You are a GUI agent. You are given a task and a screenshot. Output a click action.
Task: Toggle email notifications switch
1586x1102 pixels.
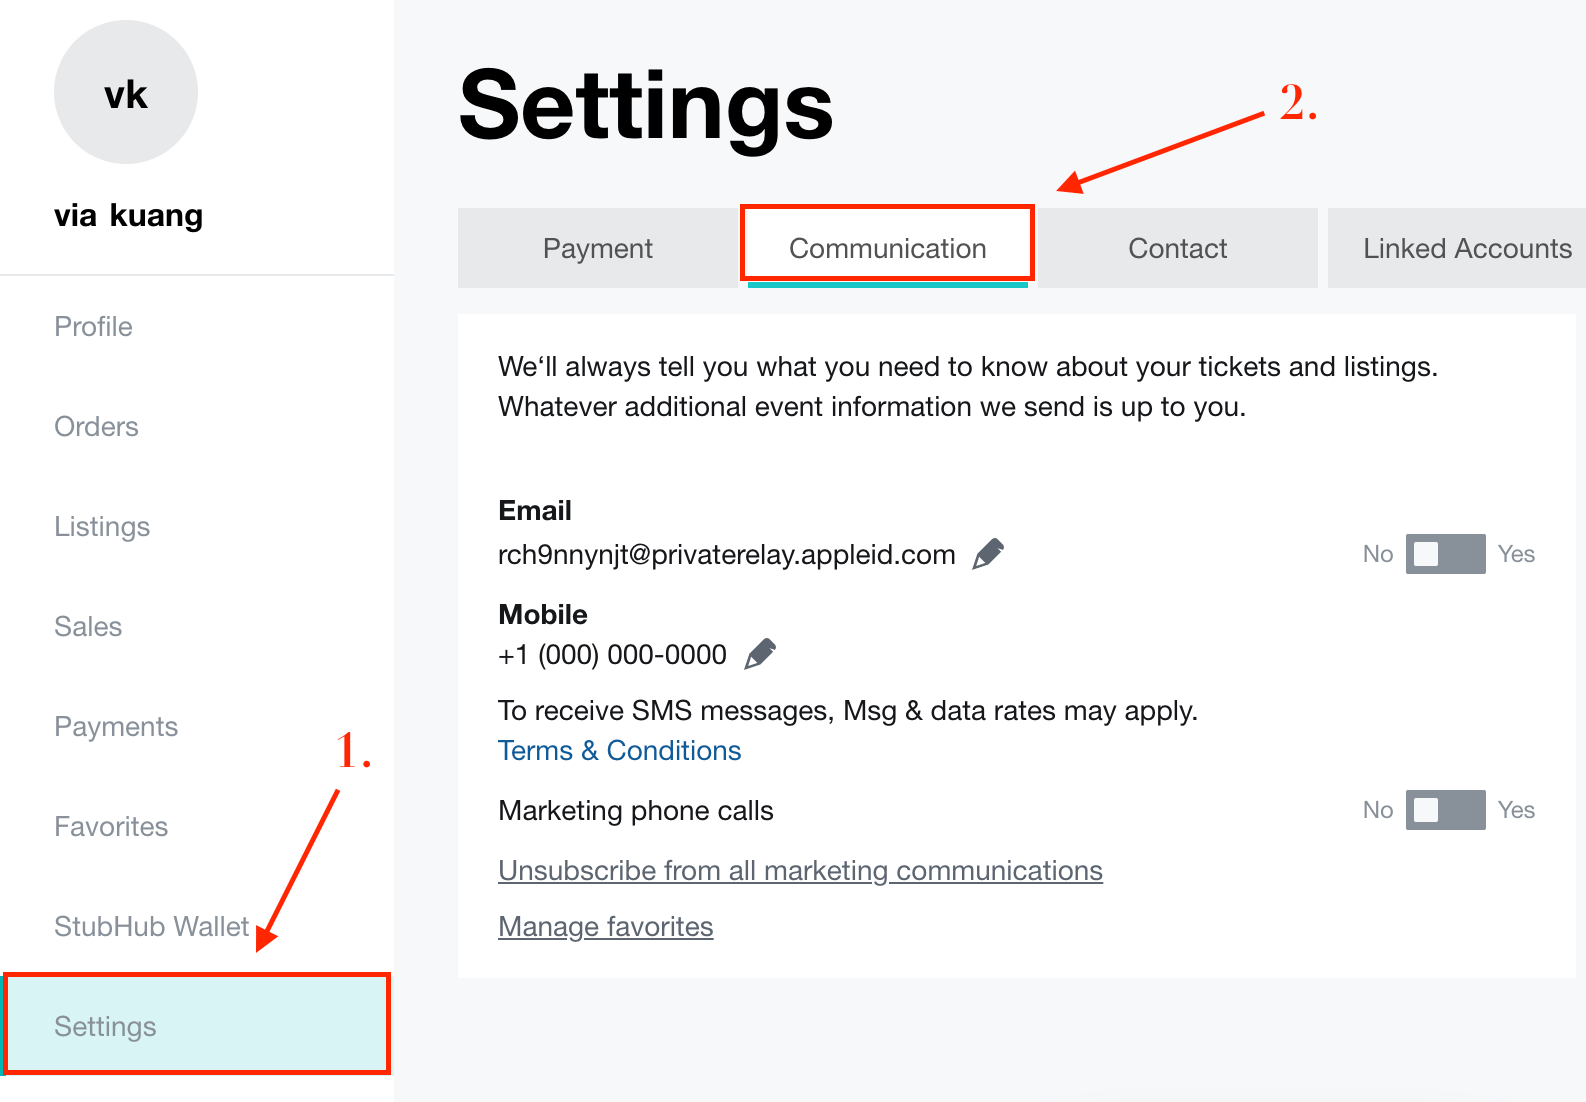[1445, 554]
